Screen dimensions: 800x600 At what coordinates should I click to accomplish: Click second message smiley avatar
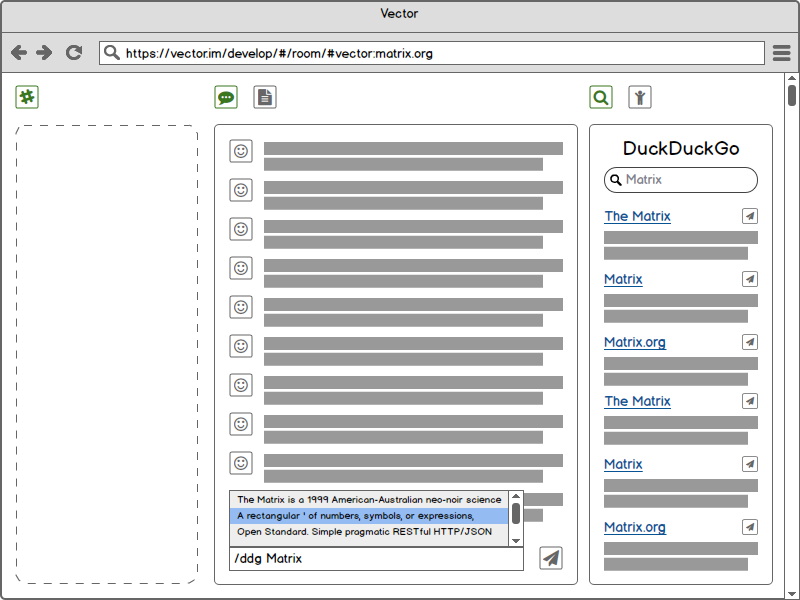pyautogui.click(x=241, y=190)
